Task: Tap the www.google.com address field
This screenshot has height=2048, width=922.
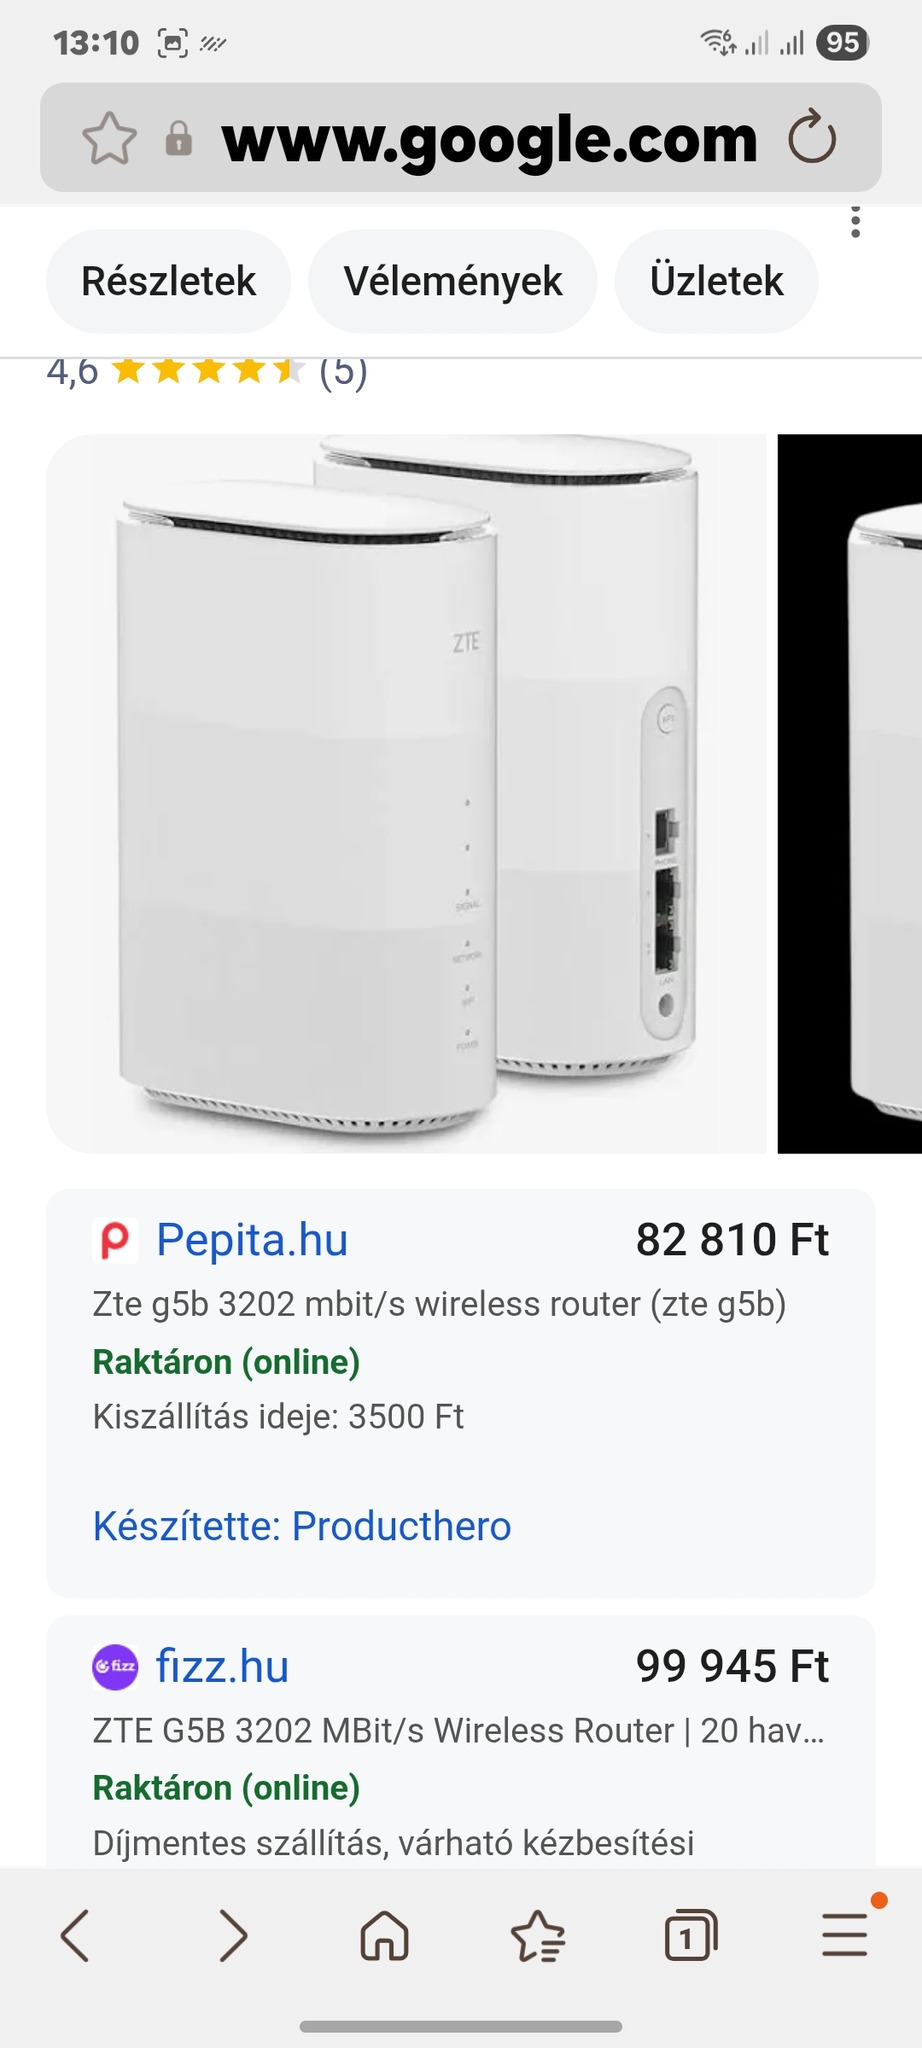Action: tap(489, 139)
